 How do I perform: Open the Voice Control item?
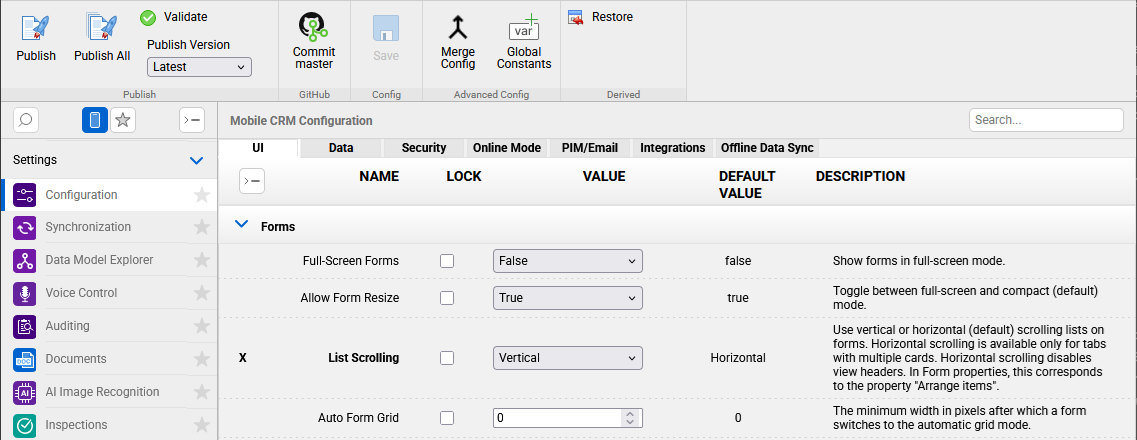pyautogui.click(x=109, y=293)
